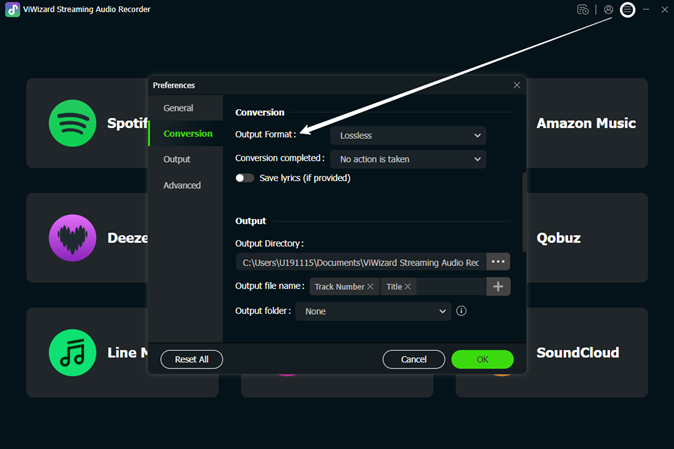Image resolution: width=674 pixels, height=449 pixels.
Task: Click the user account profile icon
Action: 608,10
